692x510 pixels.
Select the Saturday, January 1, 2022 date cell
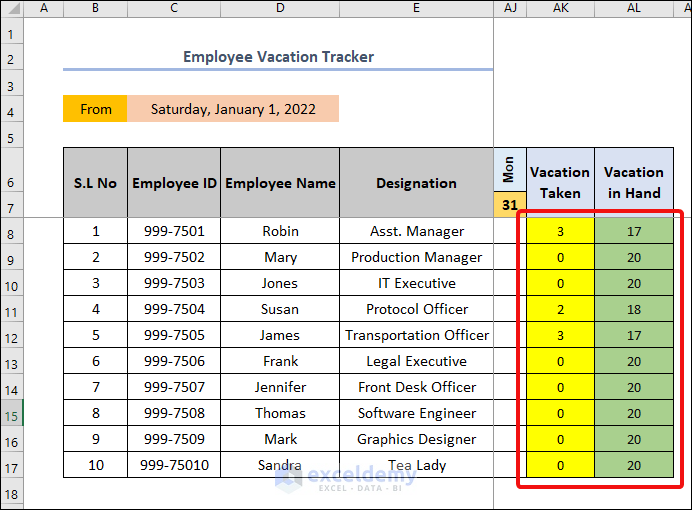point(232,109)
